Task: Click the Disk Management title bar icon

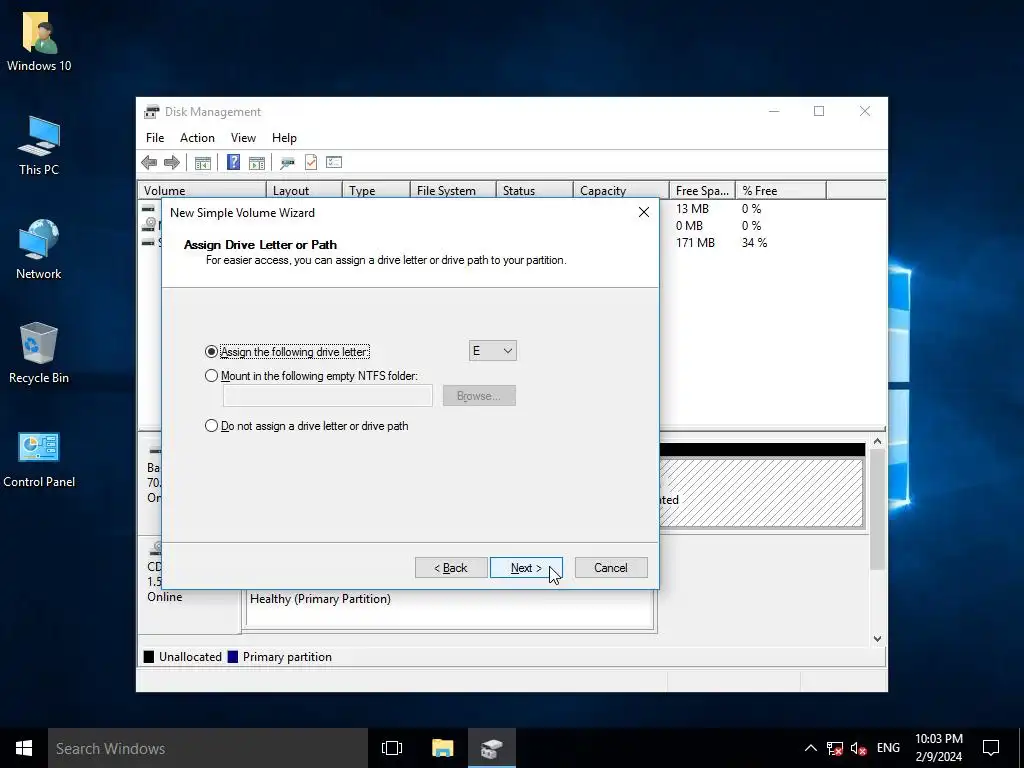Action: 152,112
